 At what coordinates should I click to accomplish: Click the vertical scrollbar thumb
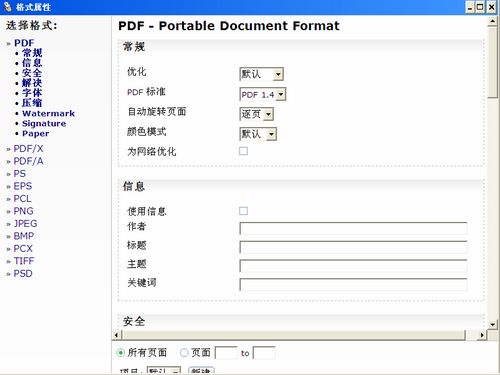click(493, 63)
